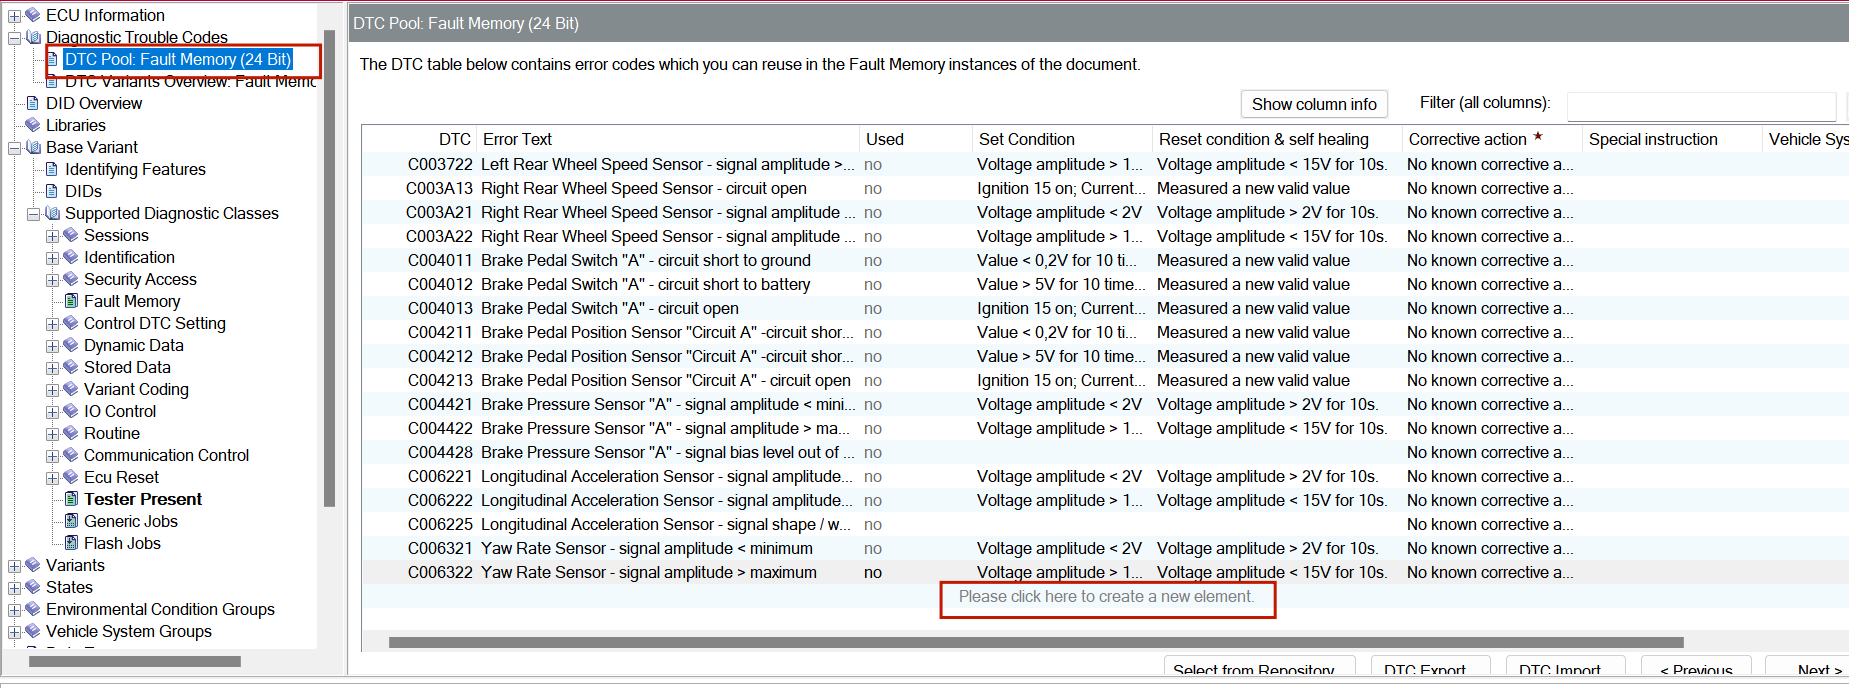This screenshot has height=688, width=1849.
Task: Click the DTC Import button
Action: pos(1559,669)
